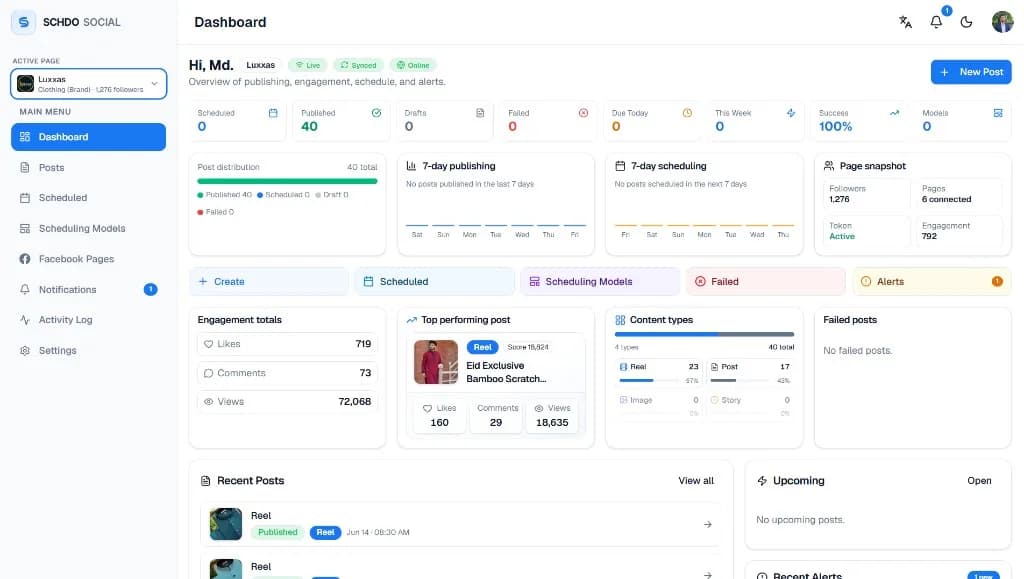
Task: Open the user profile avatar
Action: point(1002,22)
